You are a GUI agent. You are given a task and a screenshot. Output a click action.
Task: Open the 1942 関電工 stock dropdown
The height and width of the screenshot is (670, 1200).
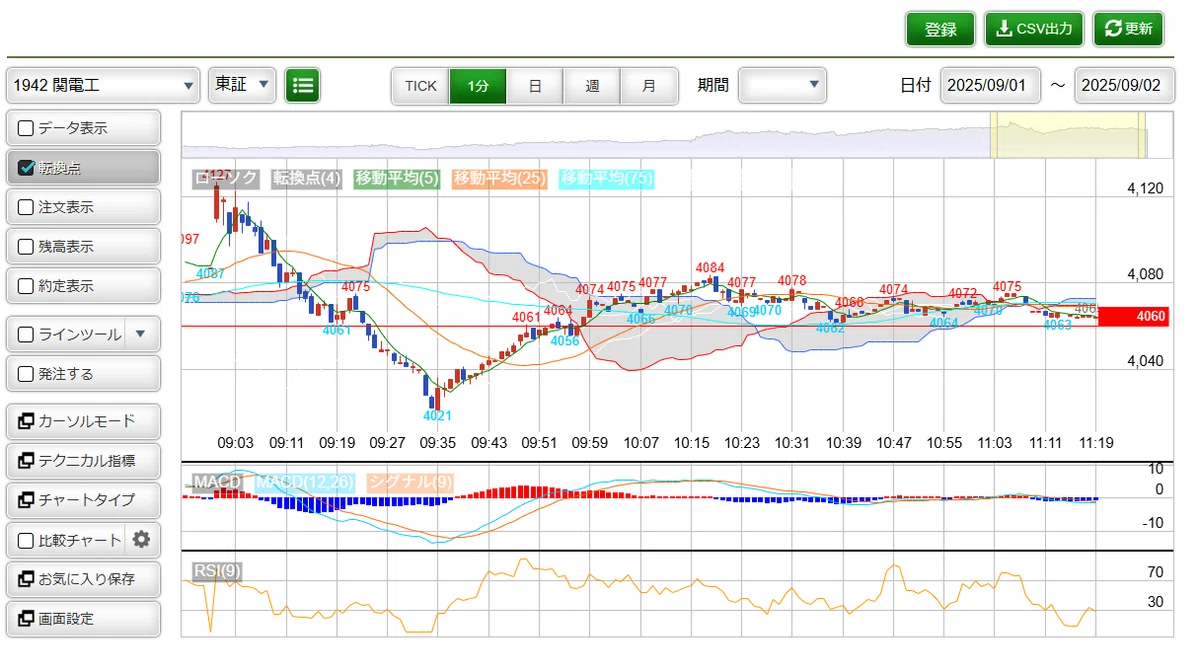pos(104,85)
